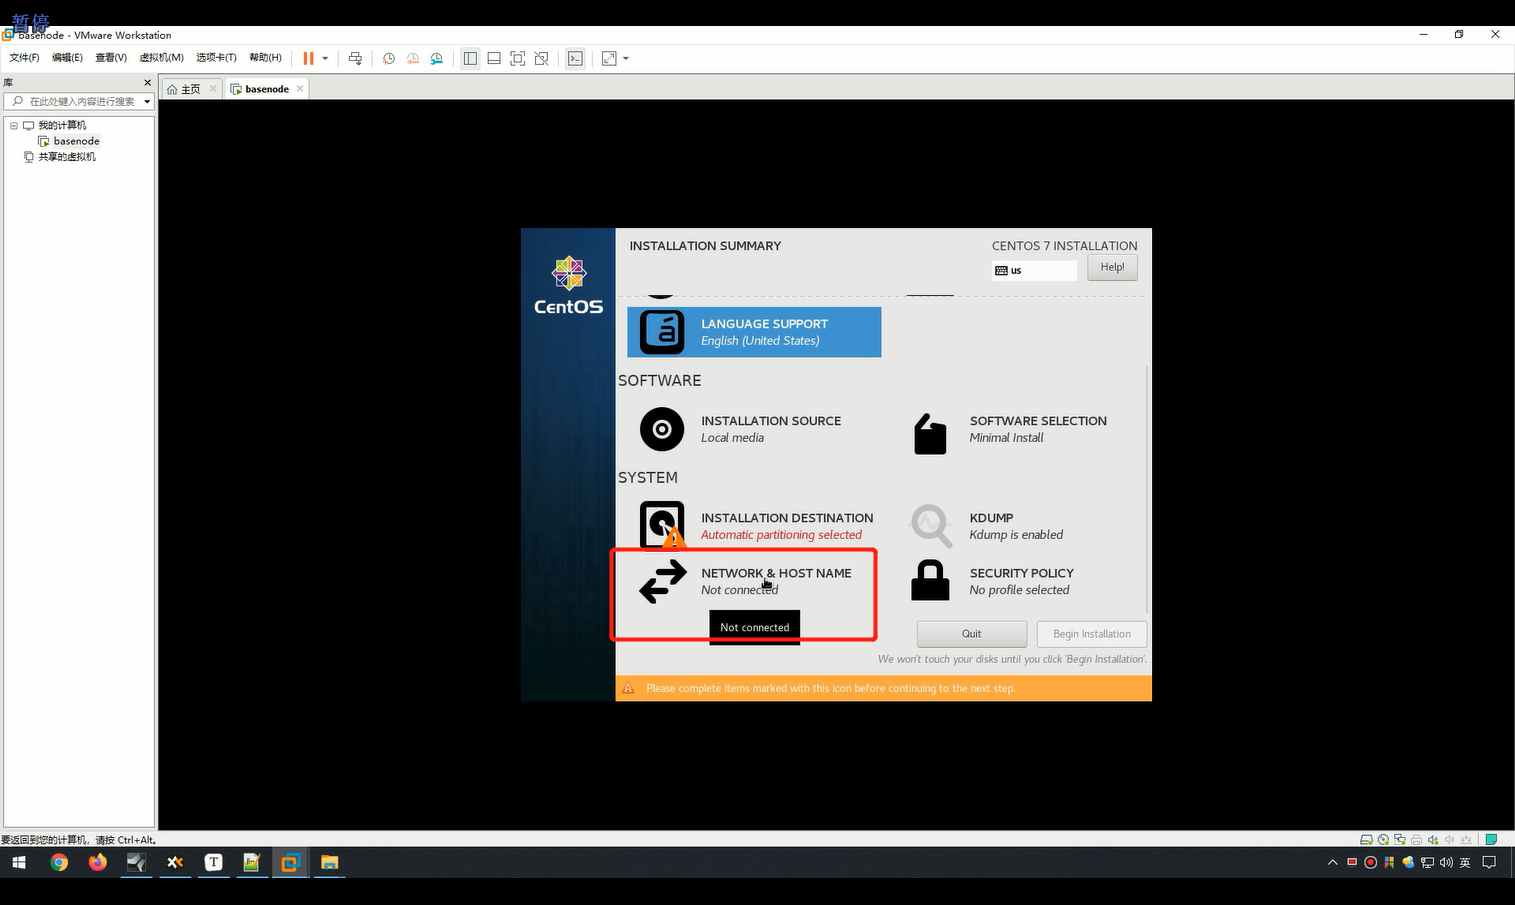
Task: Click the unity mode toolbar icon
Action: pyautogui.click(x=542, y=59)
